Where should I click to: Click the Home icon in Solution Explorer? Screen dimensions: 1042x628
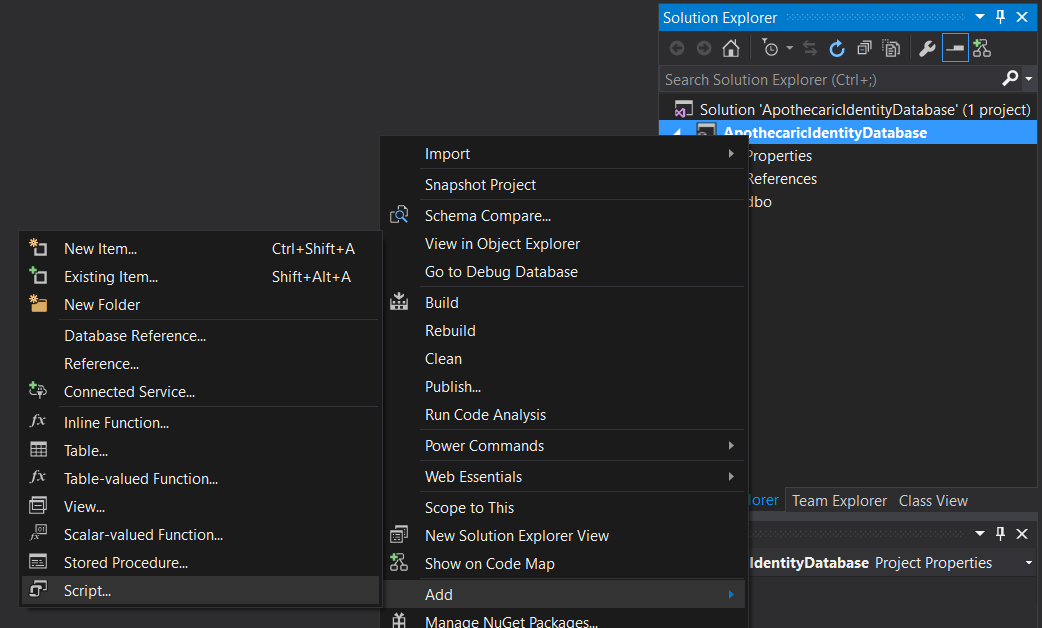pyautogui.click(x=731, y=48)
